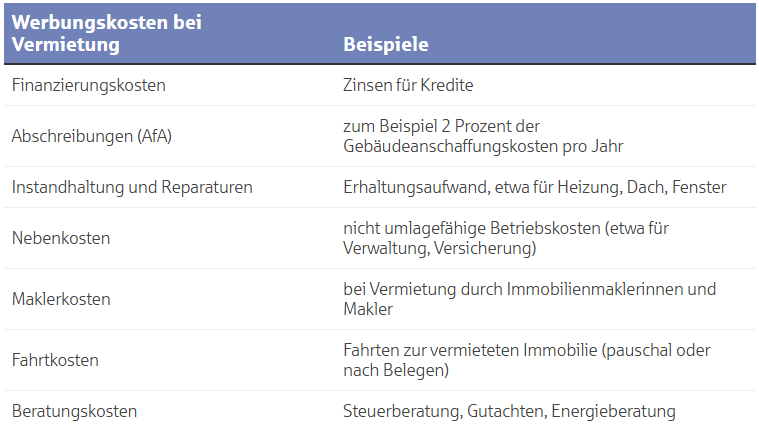Click the 'nicht umlagefähige Betriebskosten' text
The width and height of the screenshot is (759, 427).
point(472,228)
